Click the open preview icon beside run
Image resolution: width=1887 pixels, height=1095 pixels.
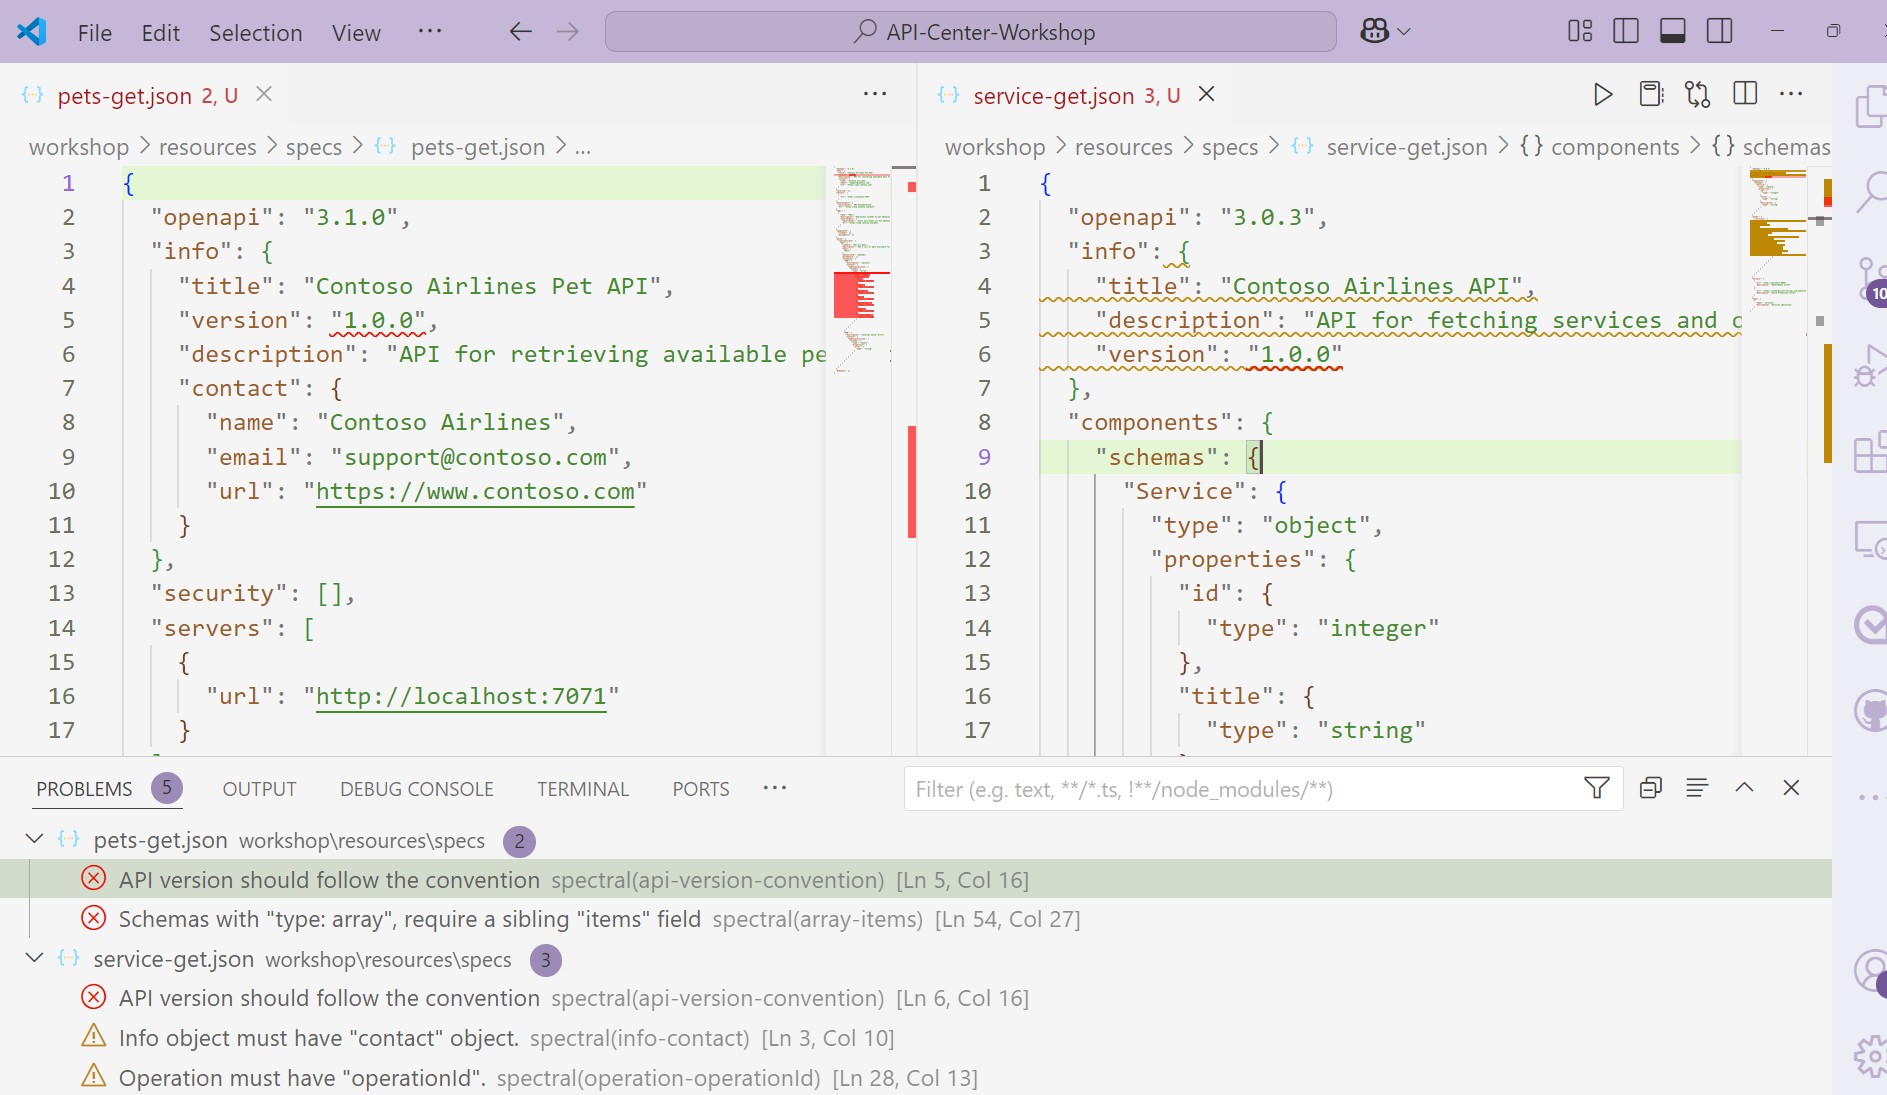point(1651,94)
